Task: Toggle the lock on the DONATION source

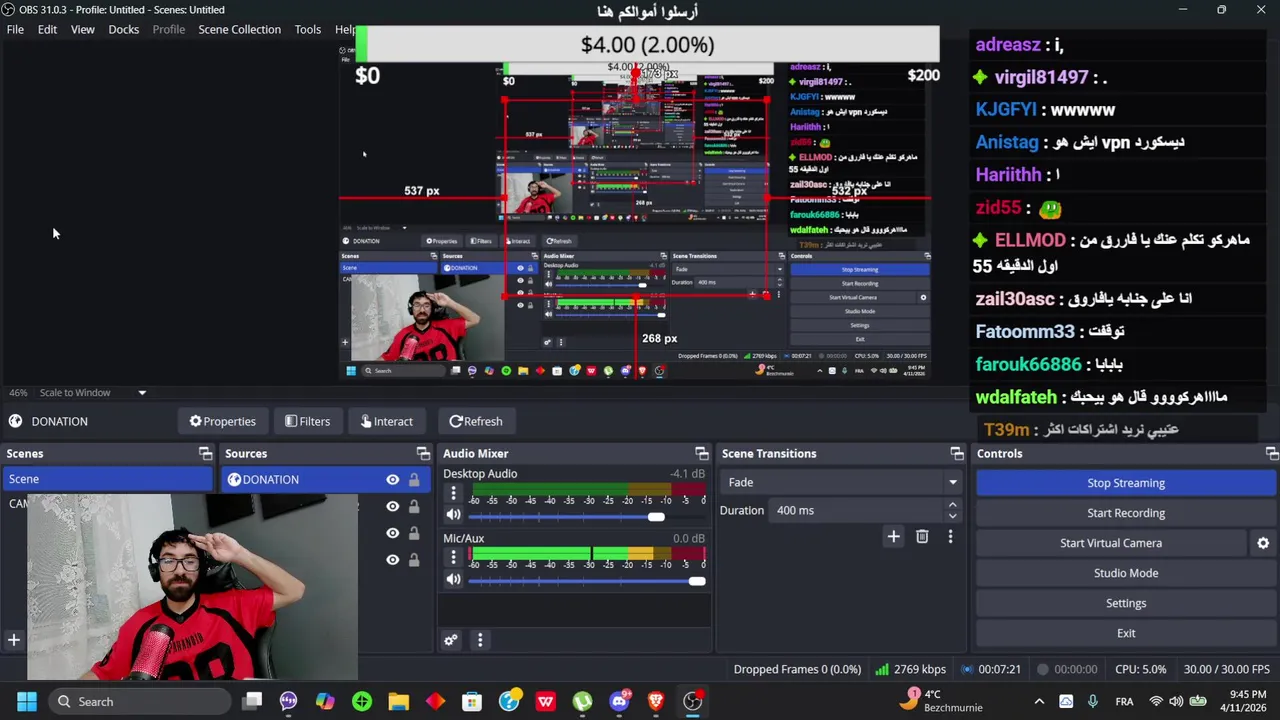Action: tap(414, 480)
